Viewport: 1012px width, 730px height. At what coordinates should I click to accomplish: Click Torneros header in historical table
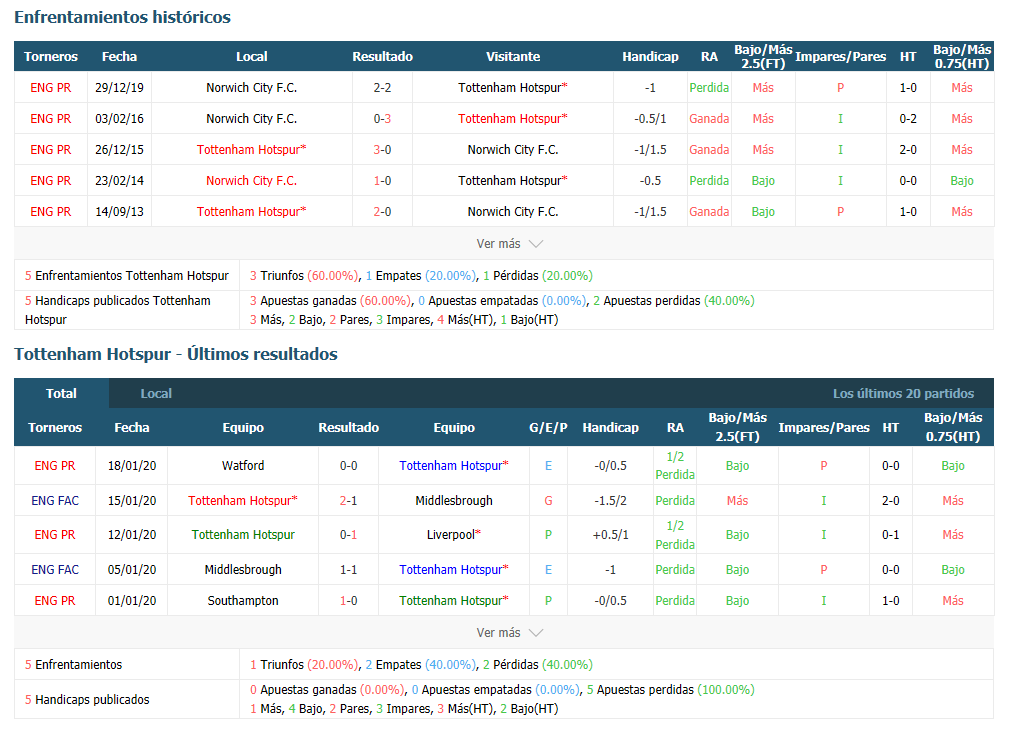click(51, 57)
